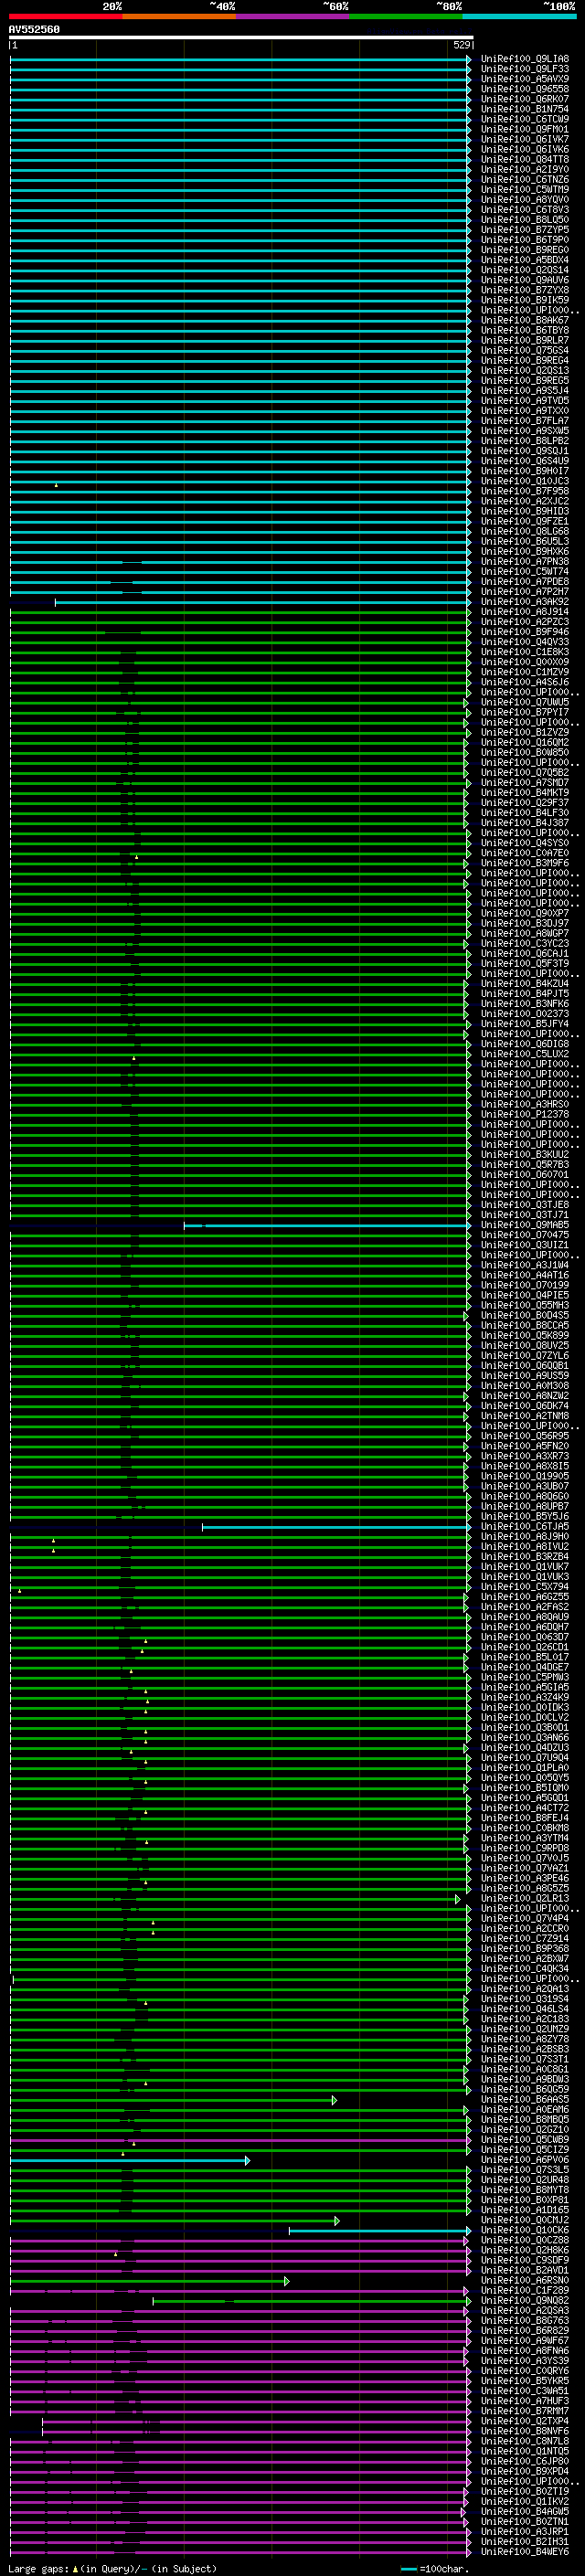Select the label UniRef100_B8CCA5

click(x=525, y=1325)
